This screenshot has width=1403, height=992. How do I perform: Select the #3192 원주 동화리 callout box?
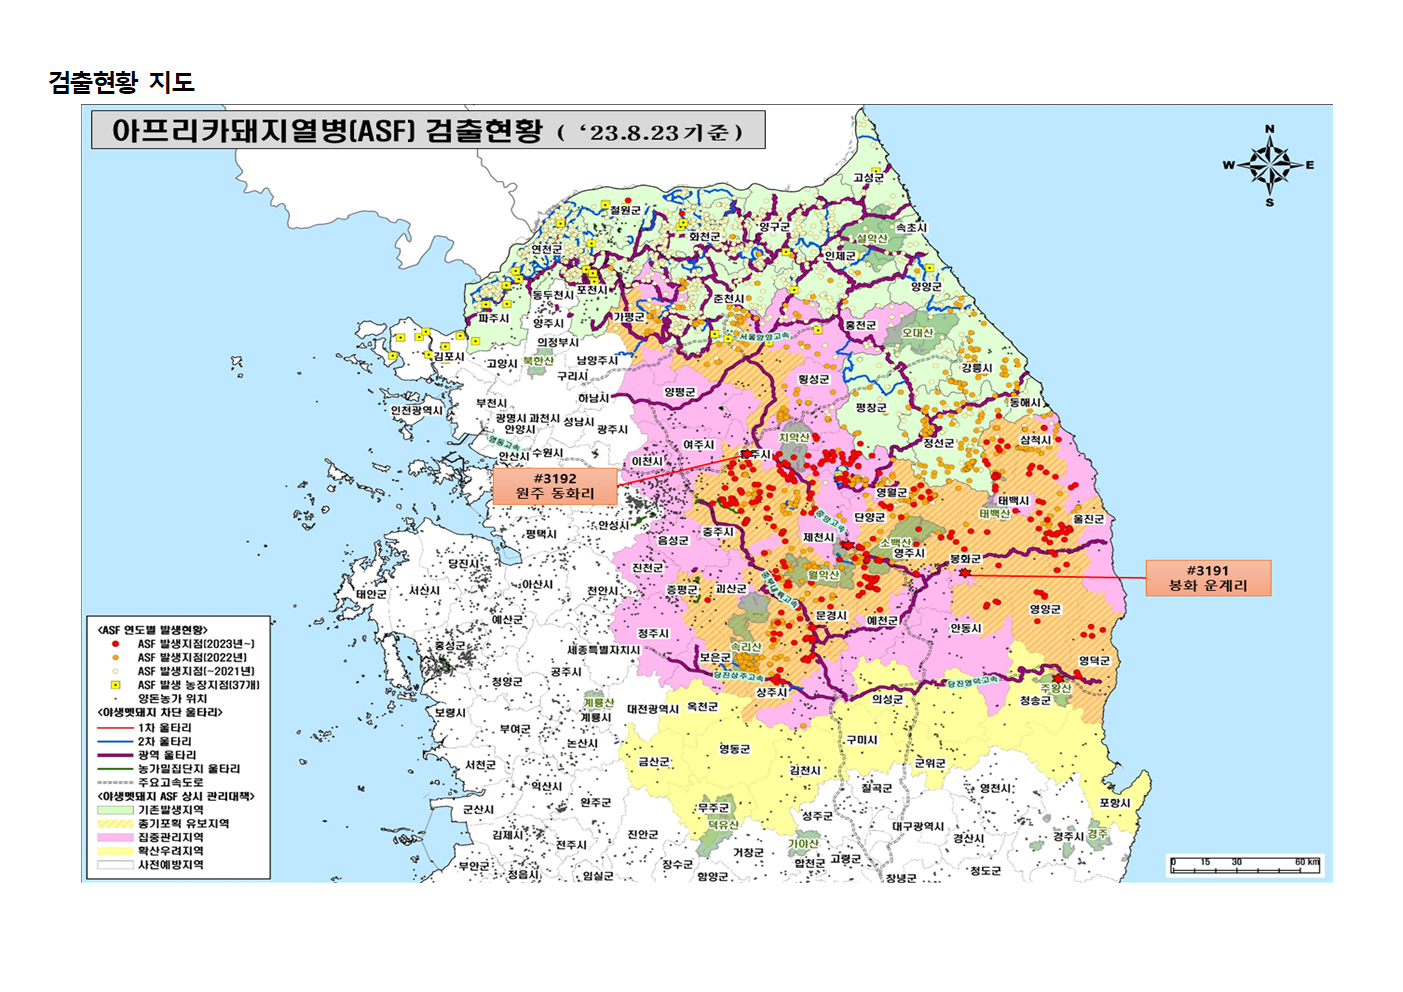click(x=555, y=486)
